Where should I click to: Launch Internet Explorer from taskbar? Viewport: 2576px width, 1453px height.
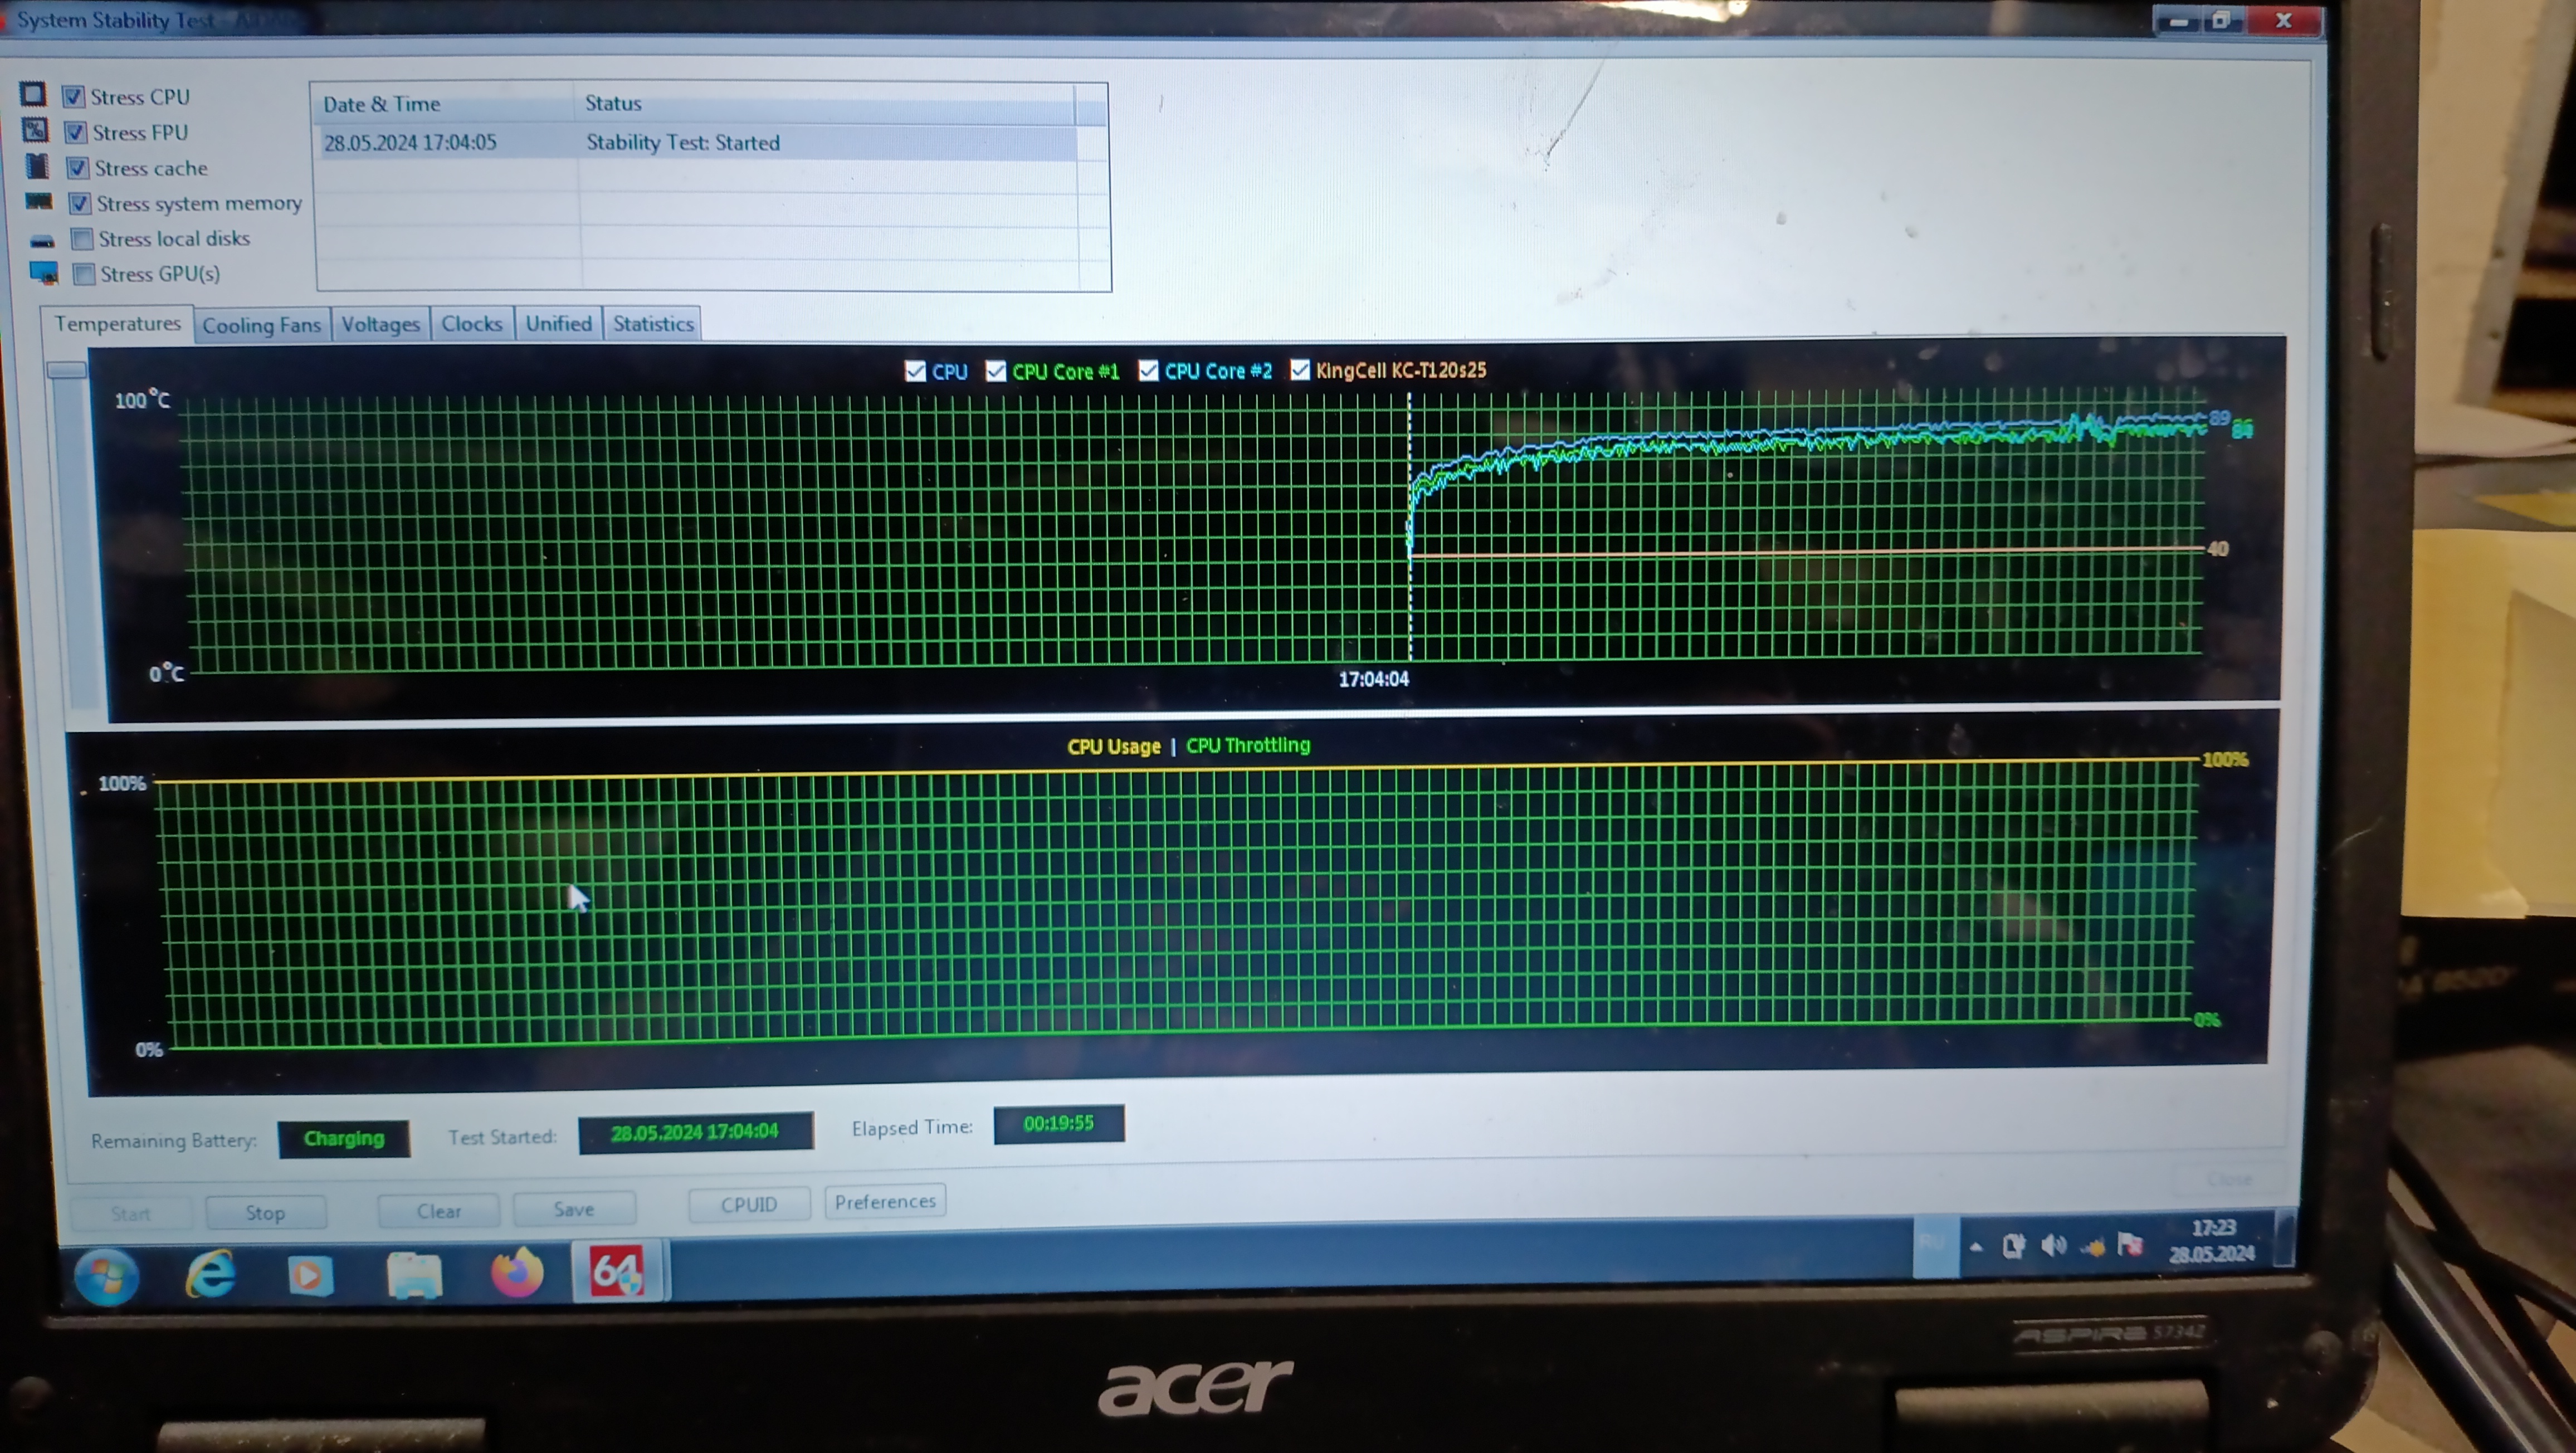coord(211,1275)
